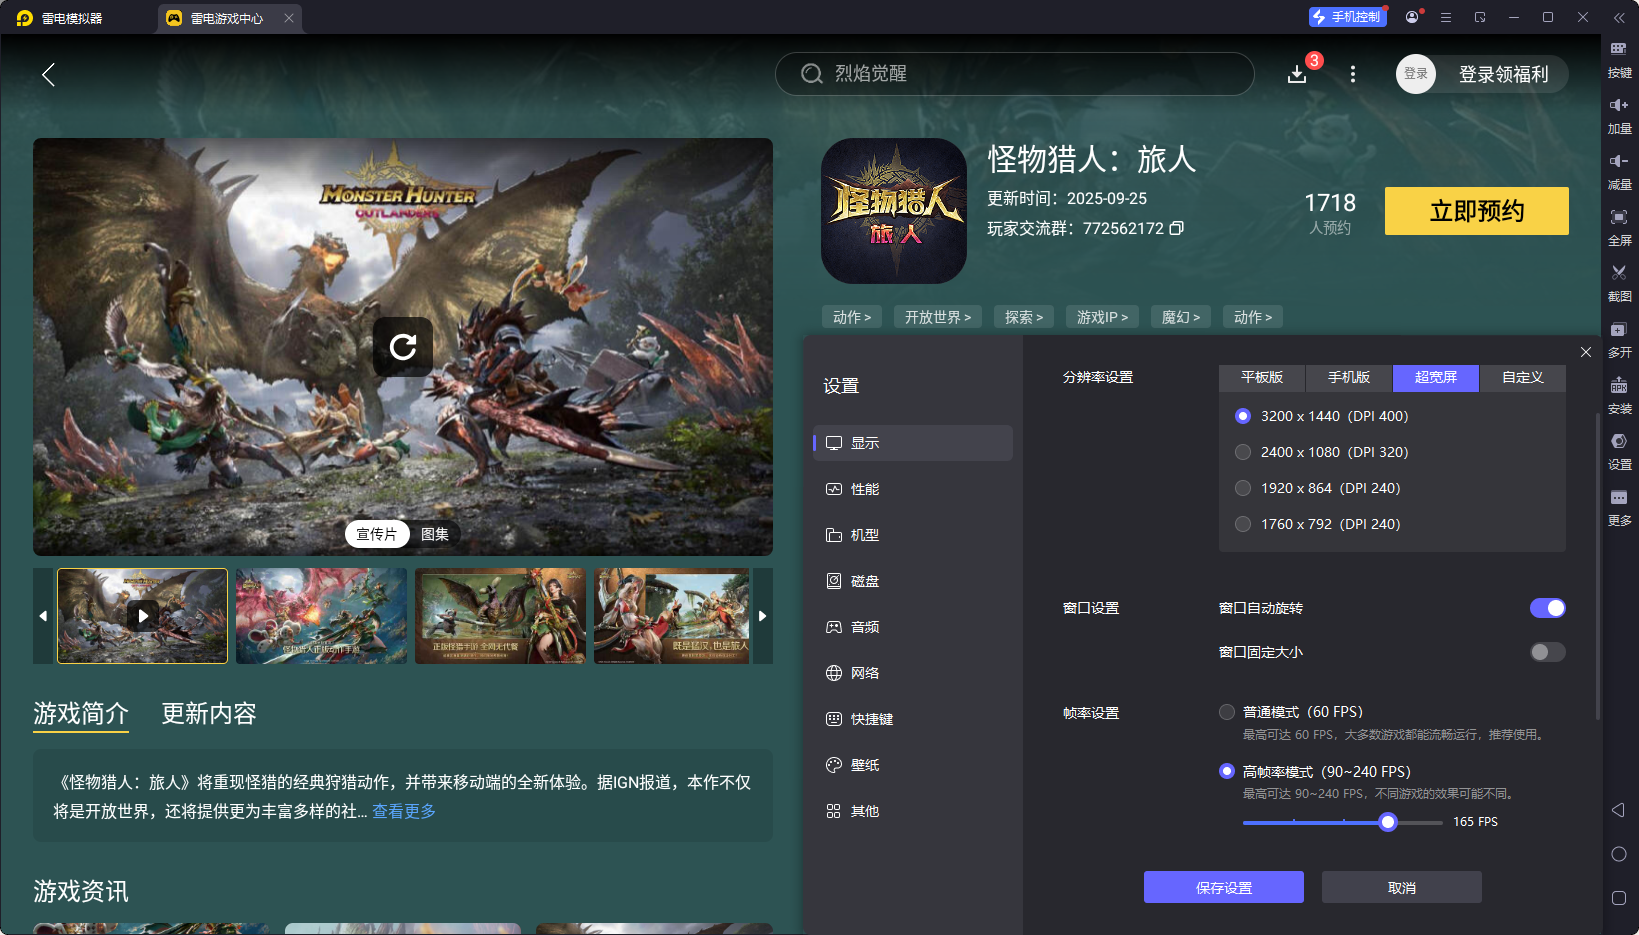Enable the 窗口固定大小 switch
Image resolution: width=1639 pixels, height=935 pixels.
pos(1547,652)
